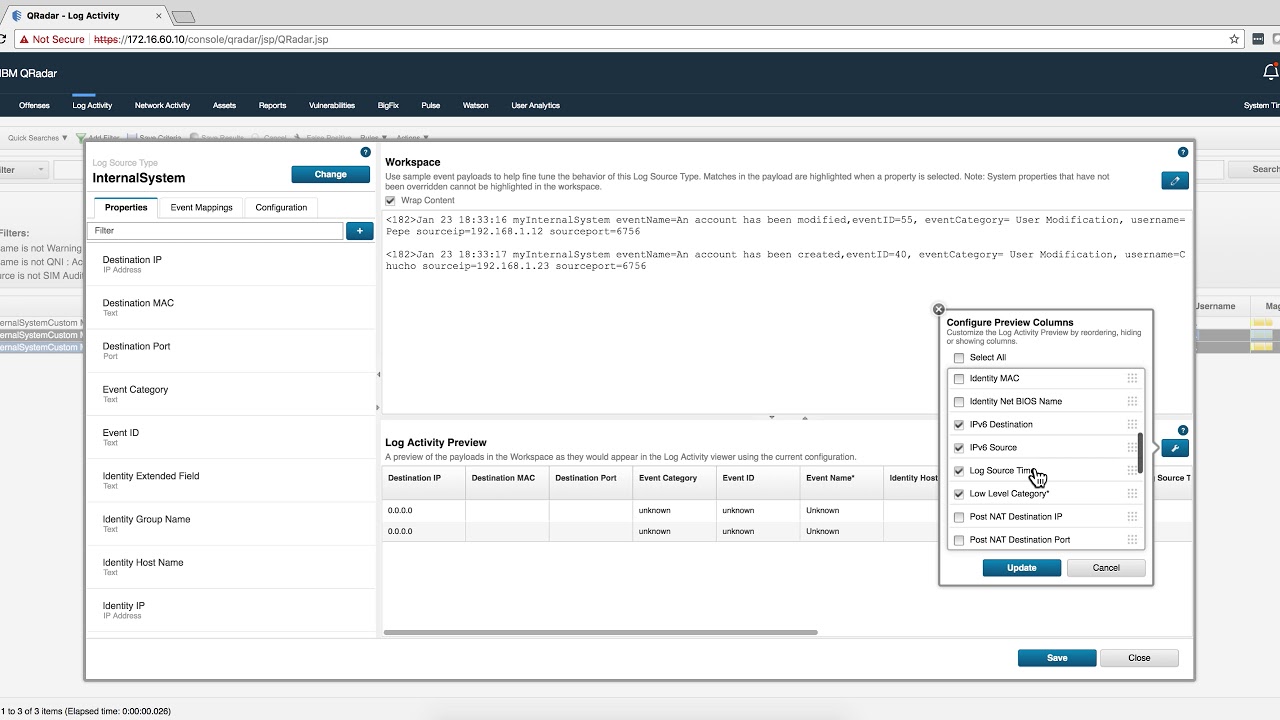Click the column list scrollbar in the popup

1141,455
